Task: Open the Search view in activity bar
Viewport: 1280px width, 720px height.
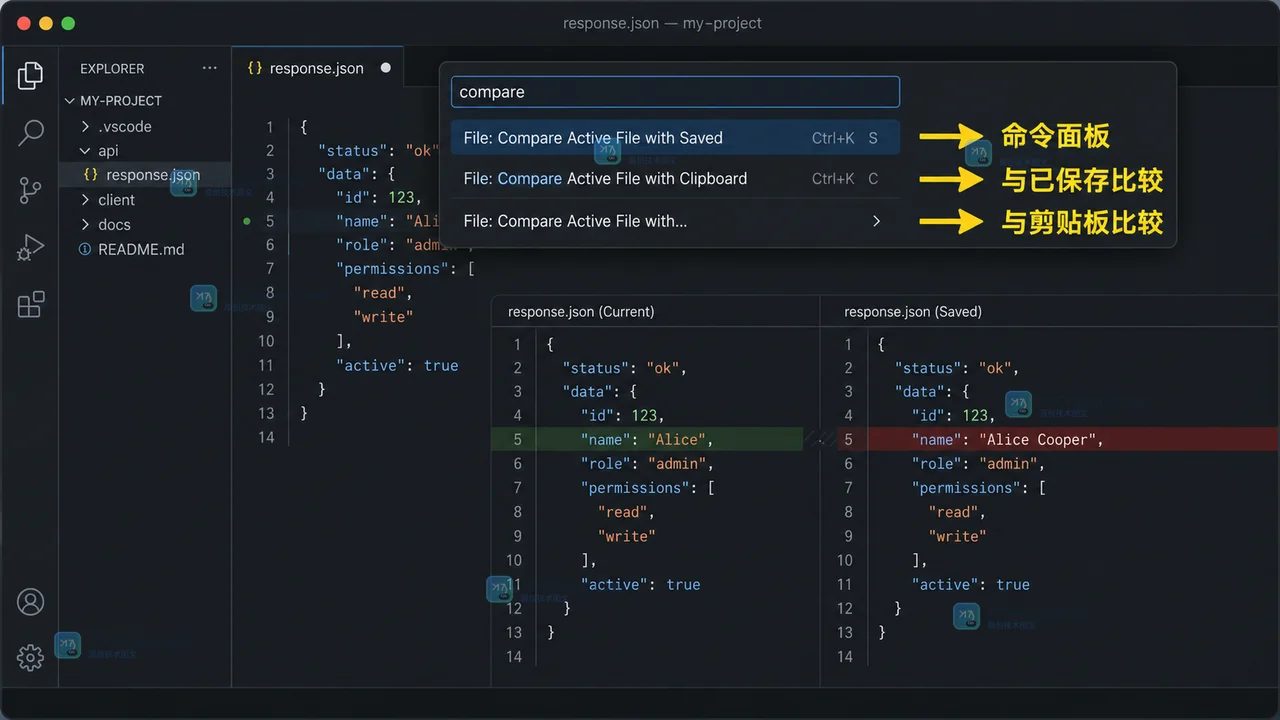Action: point(31,132)
